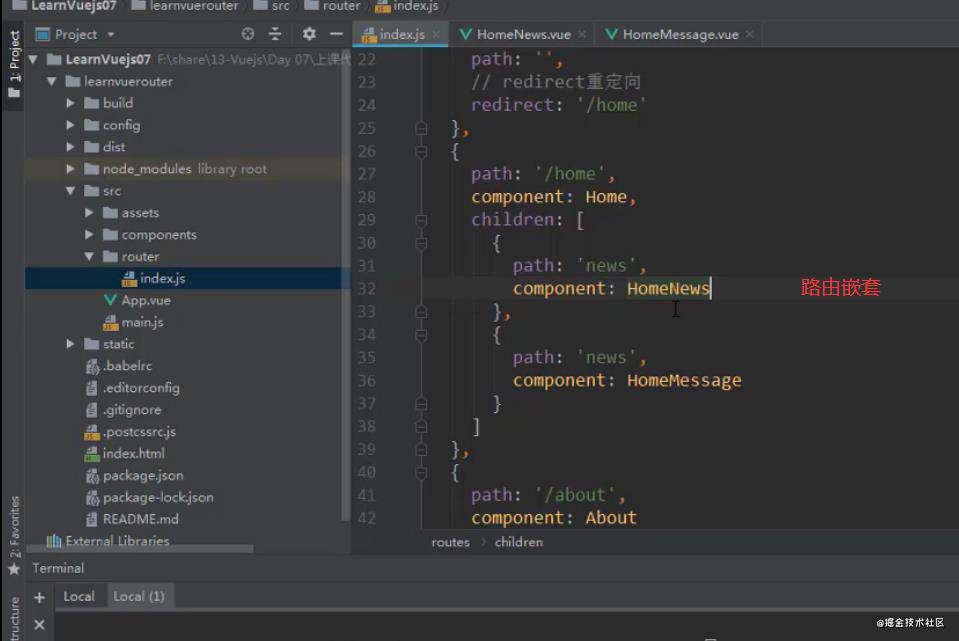Click the fold end marker at line 33
This screenshot has width=959, height=641.
coord(421,311)
